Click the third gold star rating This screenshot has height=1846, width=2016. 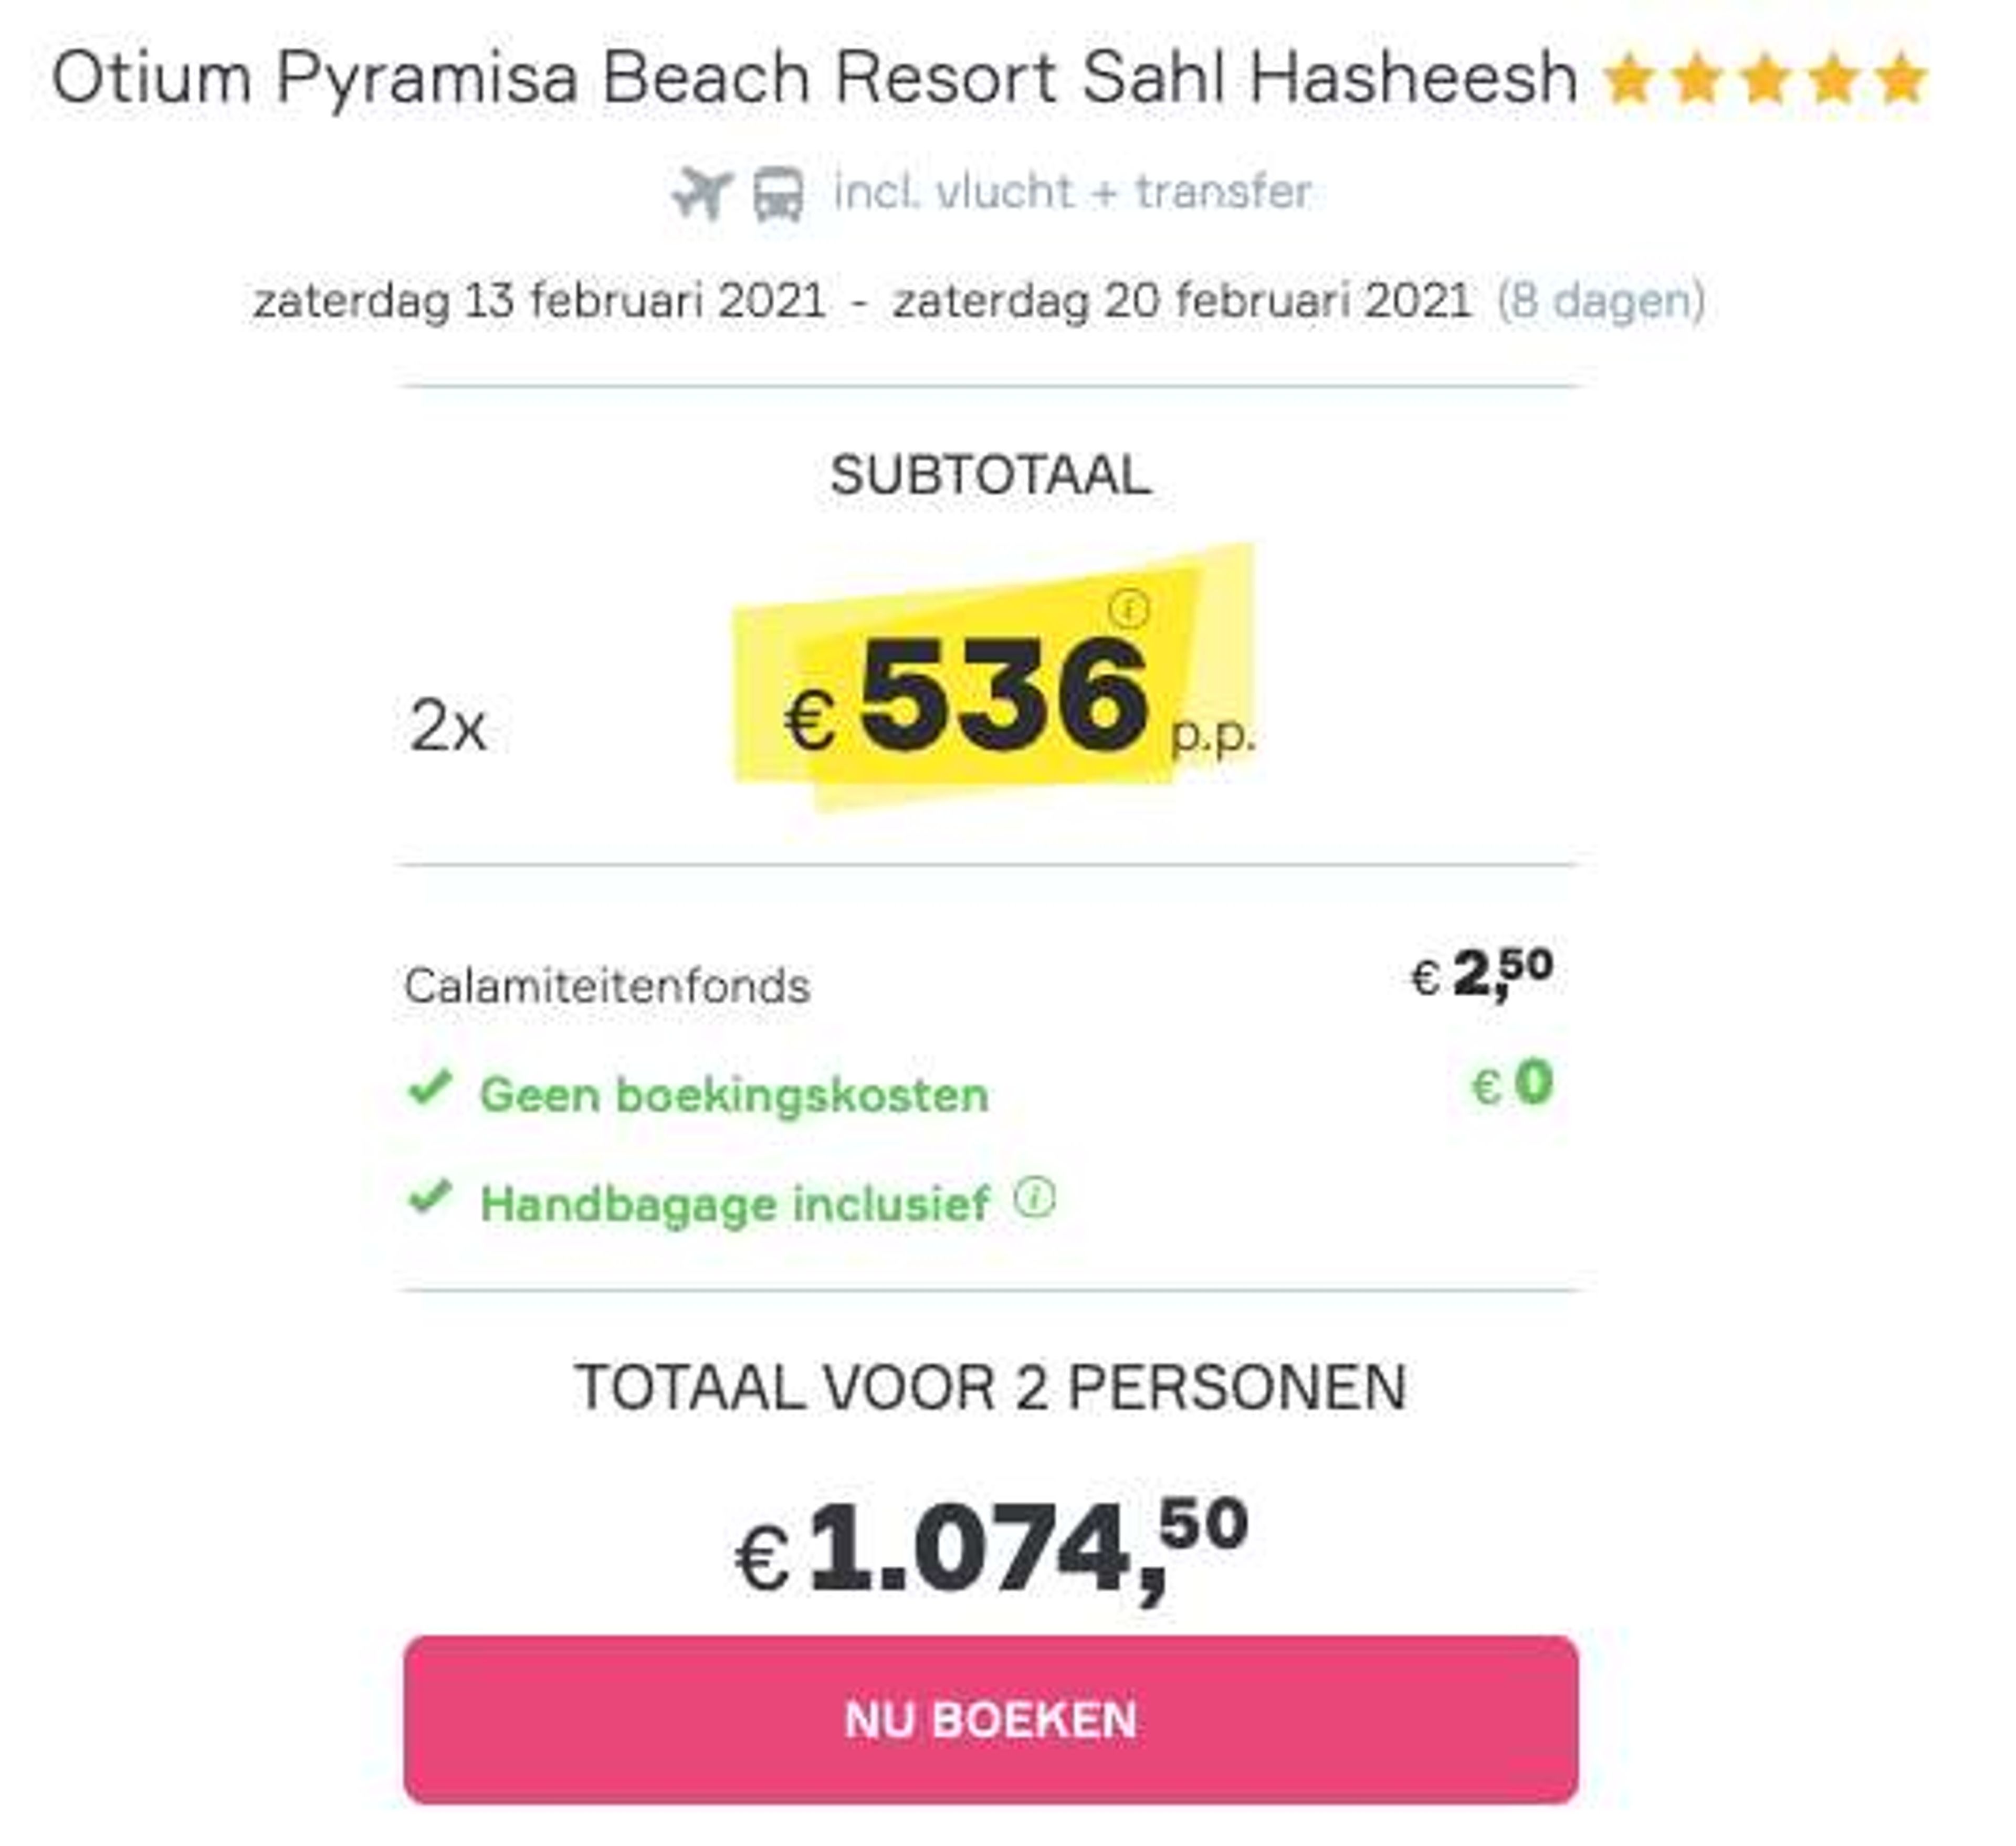click(x=1765, y=80)
